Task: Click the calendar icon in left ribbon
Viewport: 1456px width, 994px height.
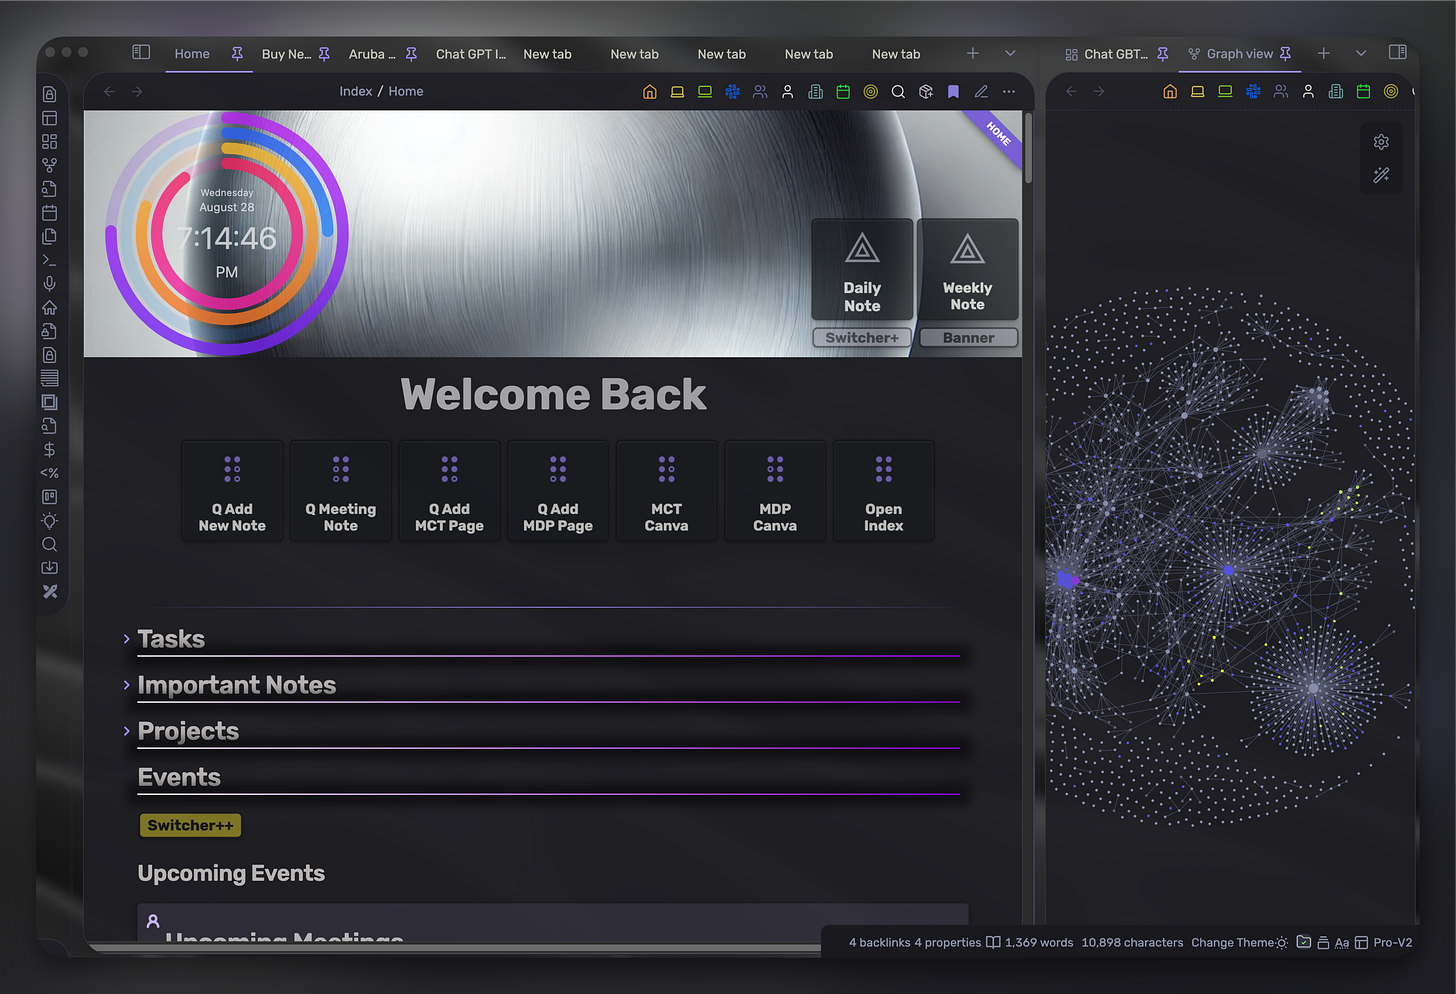Action: click(49, 213)
